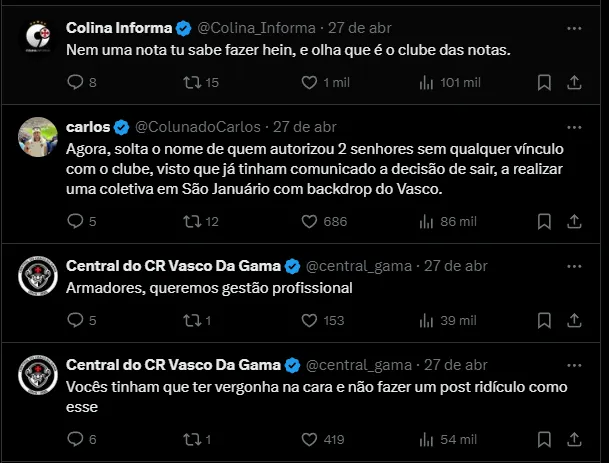The width and height of the screenshot is (609, 463).
Task: Bookmark Colina Informa's tweet
Action: coord(543,82)
